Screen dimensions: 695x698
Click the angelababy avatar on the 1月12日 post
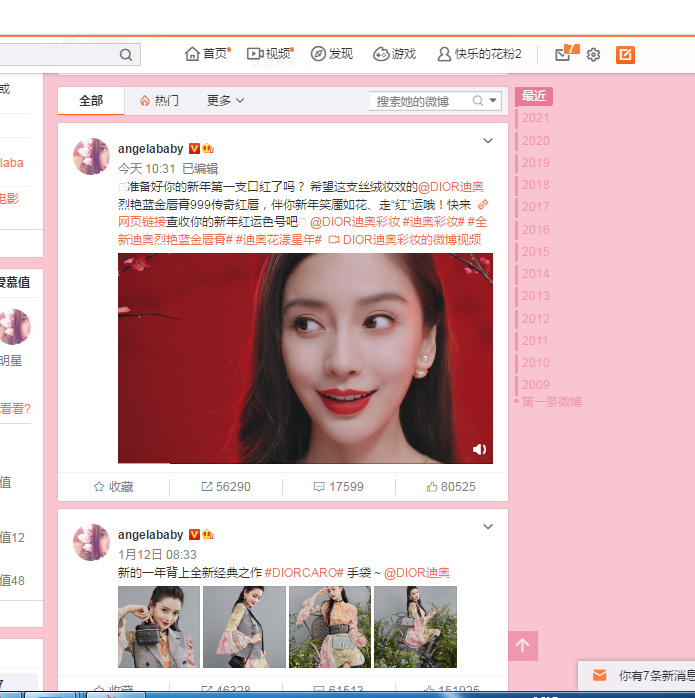click(91, 542)
